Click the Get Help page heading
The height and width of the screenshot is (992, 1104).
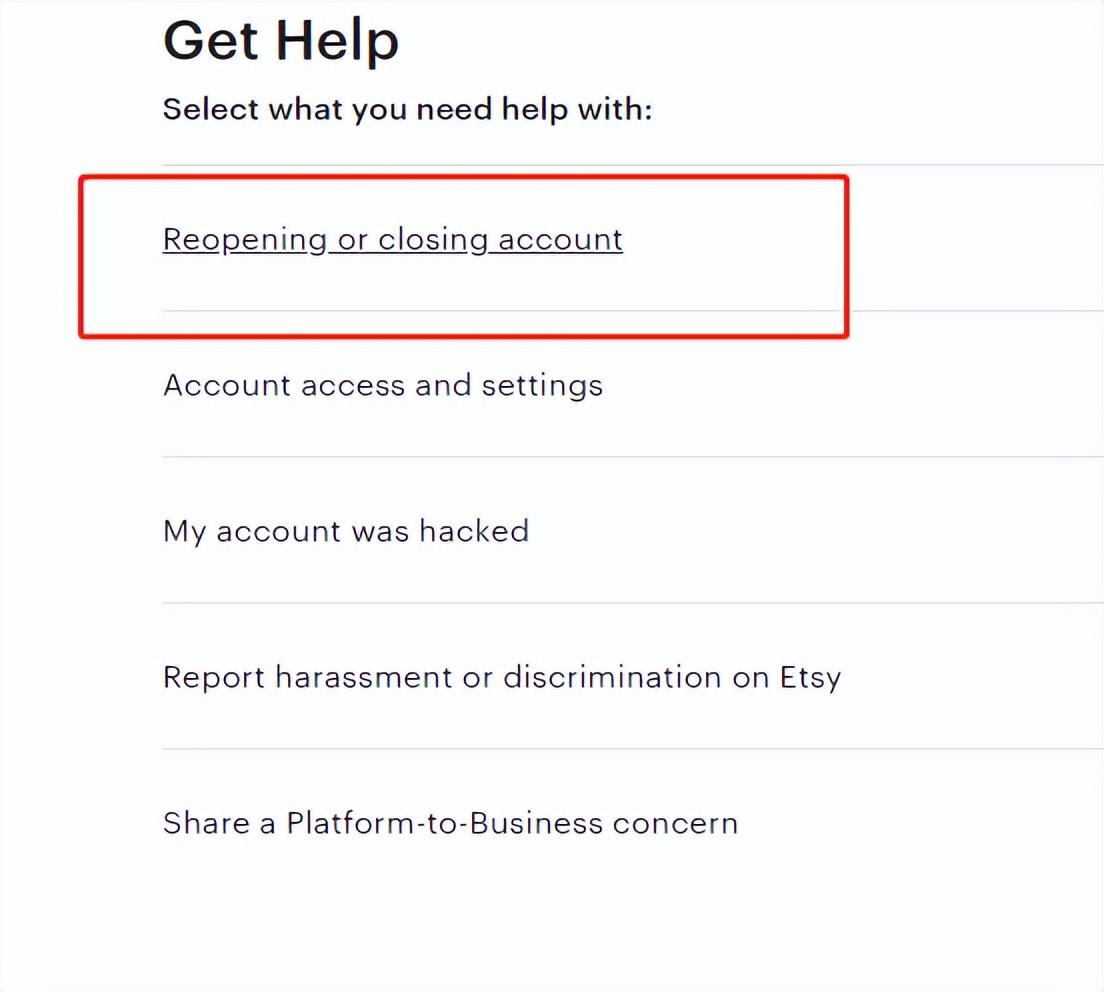(x=281, y=40)
